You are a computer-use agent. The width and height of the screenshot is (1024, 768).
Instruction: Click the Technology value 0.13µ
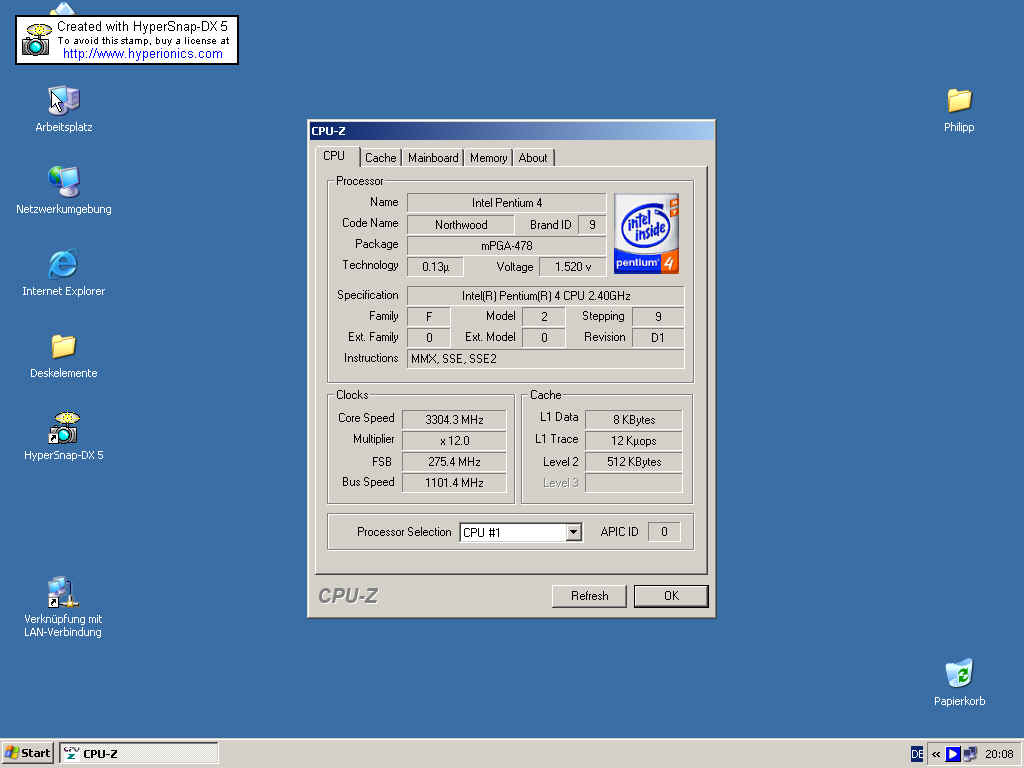point(435,266)
